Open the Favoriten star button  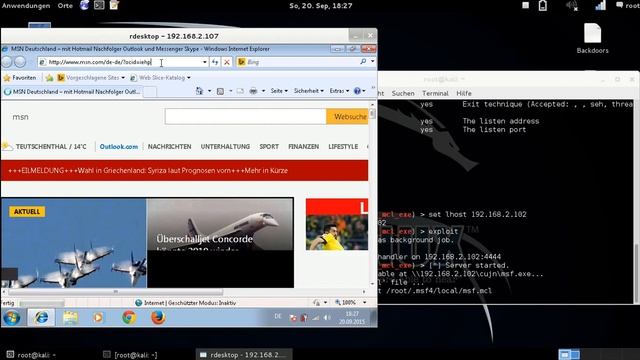(x=20, y=78)
